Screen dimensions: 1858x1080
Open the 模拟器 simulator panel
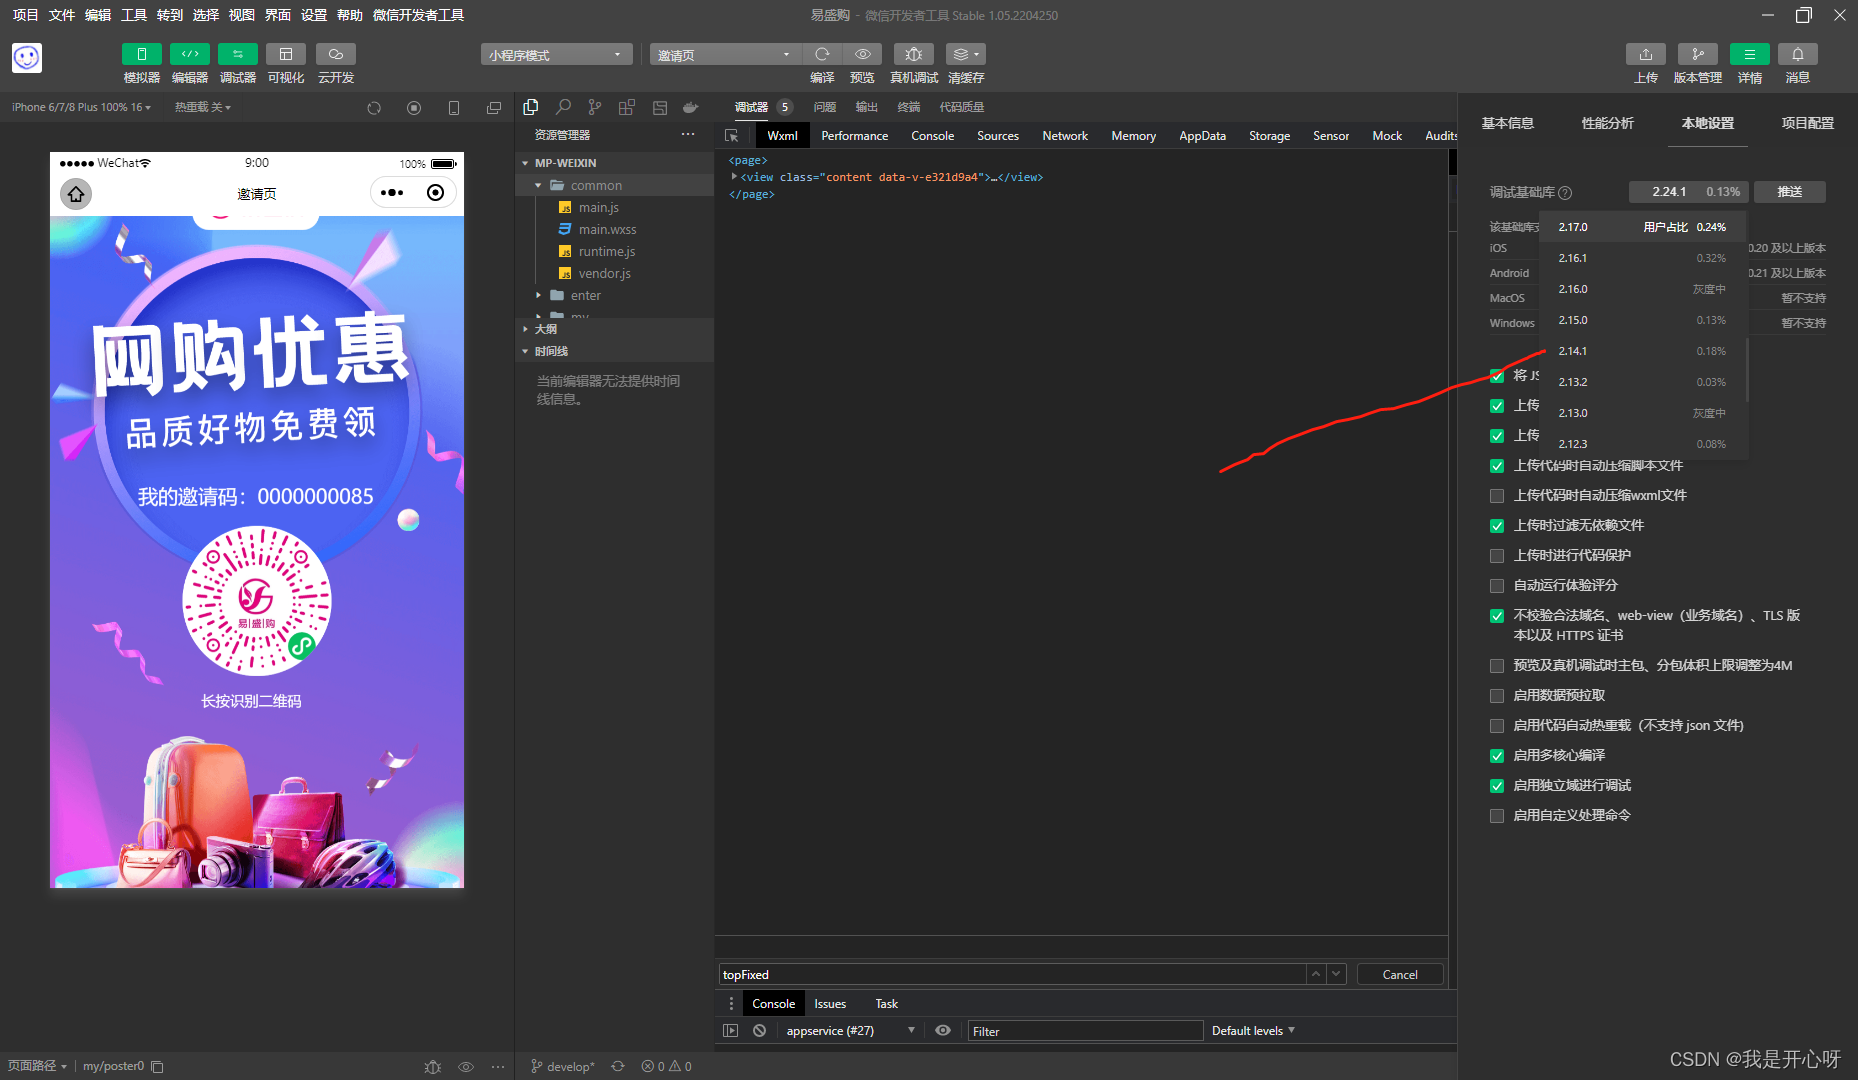click(141, 63)
